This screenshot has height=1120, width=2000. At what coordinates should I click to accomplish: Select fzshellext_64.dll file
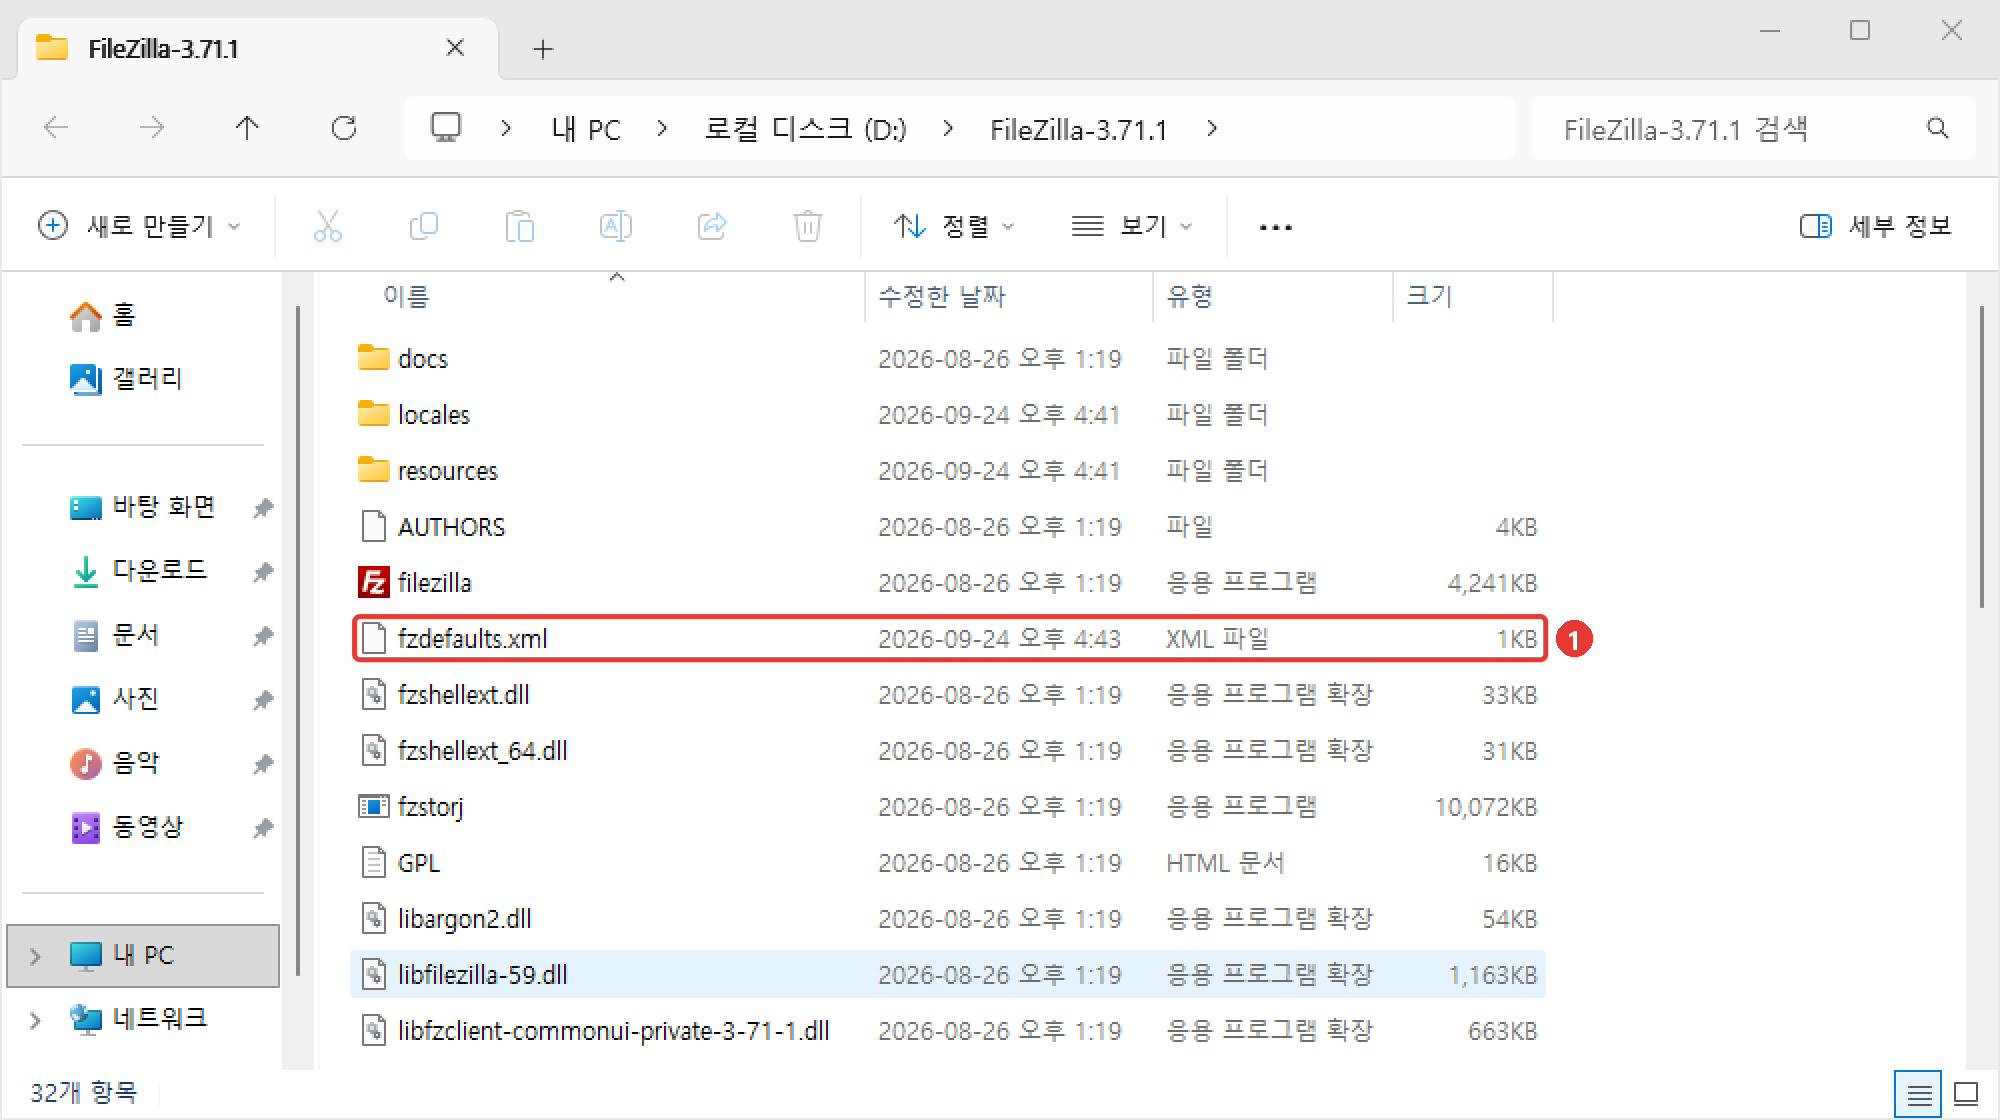click(948, 750)
